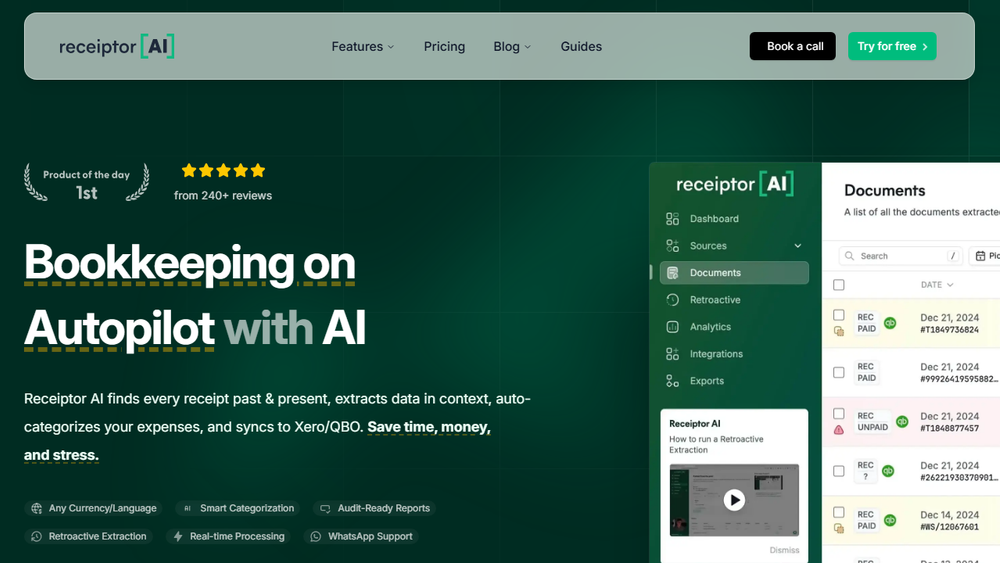The height and width of the screenshot is (563, 1000).
Task: Click the REC ? status badge
Action: coord(865,471)
